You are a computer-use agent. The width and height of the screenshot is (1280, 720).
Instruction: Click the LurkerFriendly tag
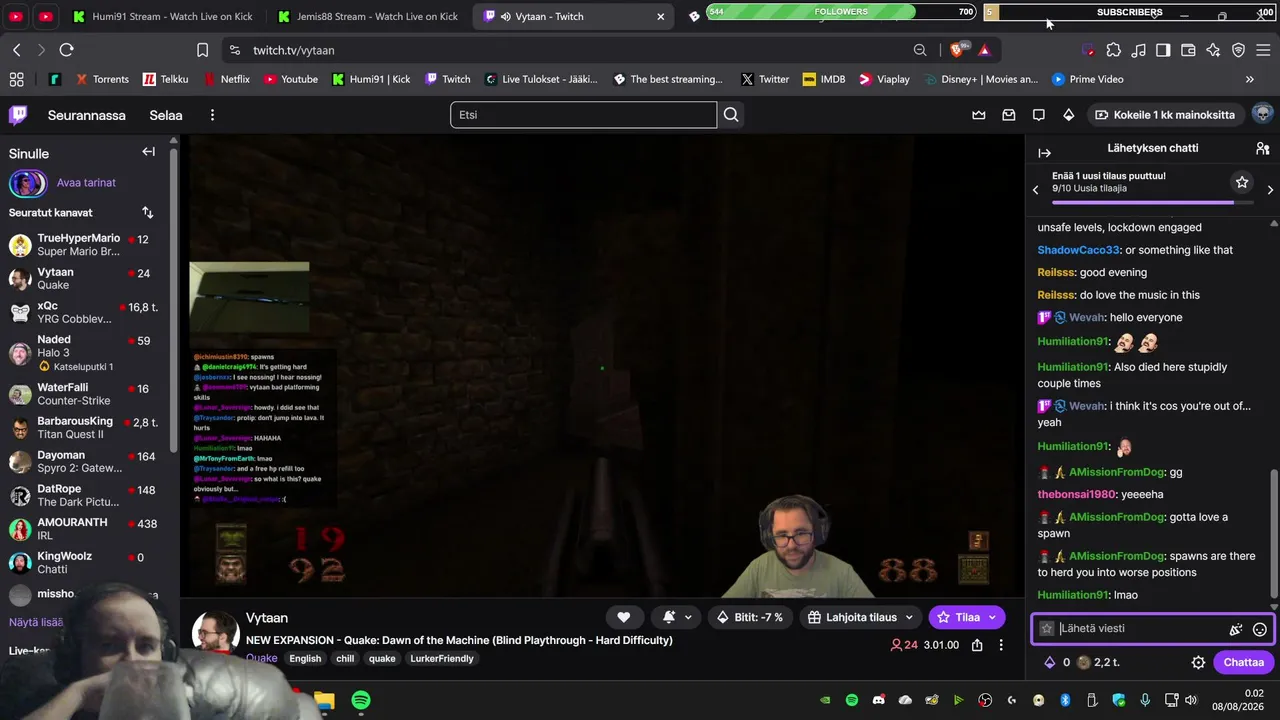pos(442,659)
